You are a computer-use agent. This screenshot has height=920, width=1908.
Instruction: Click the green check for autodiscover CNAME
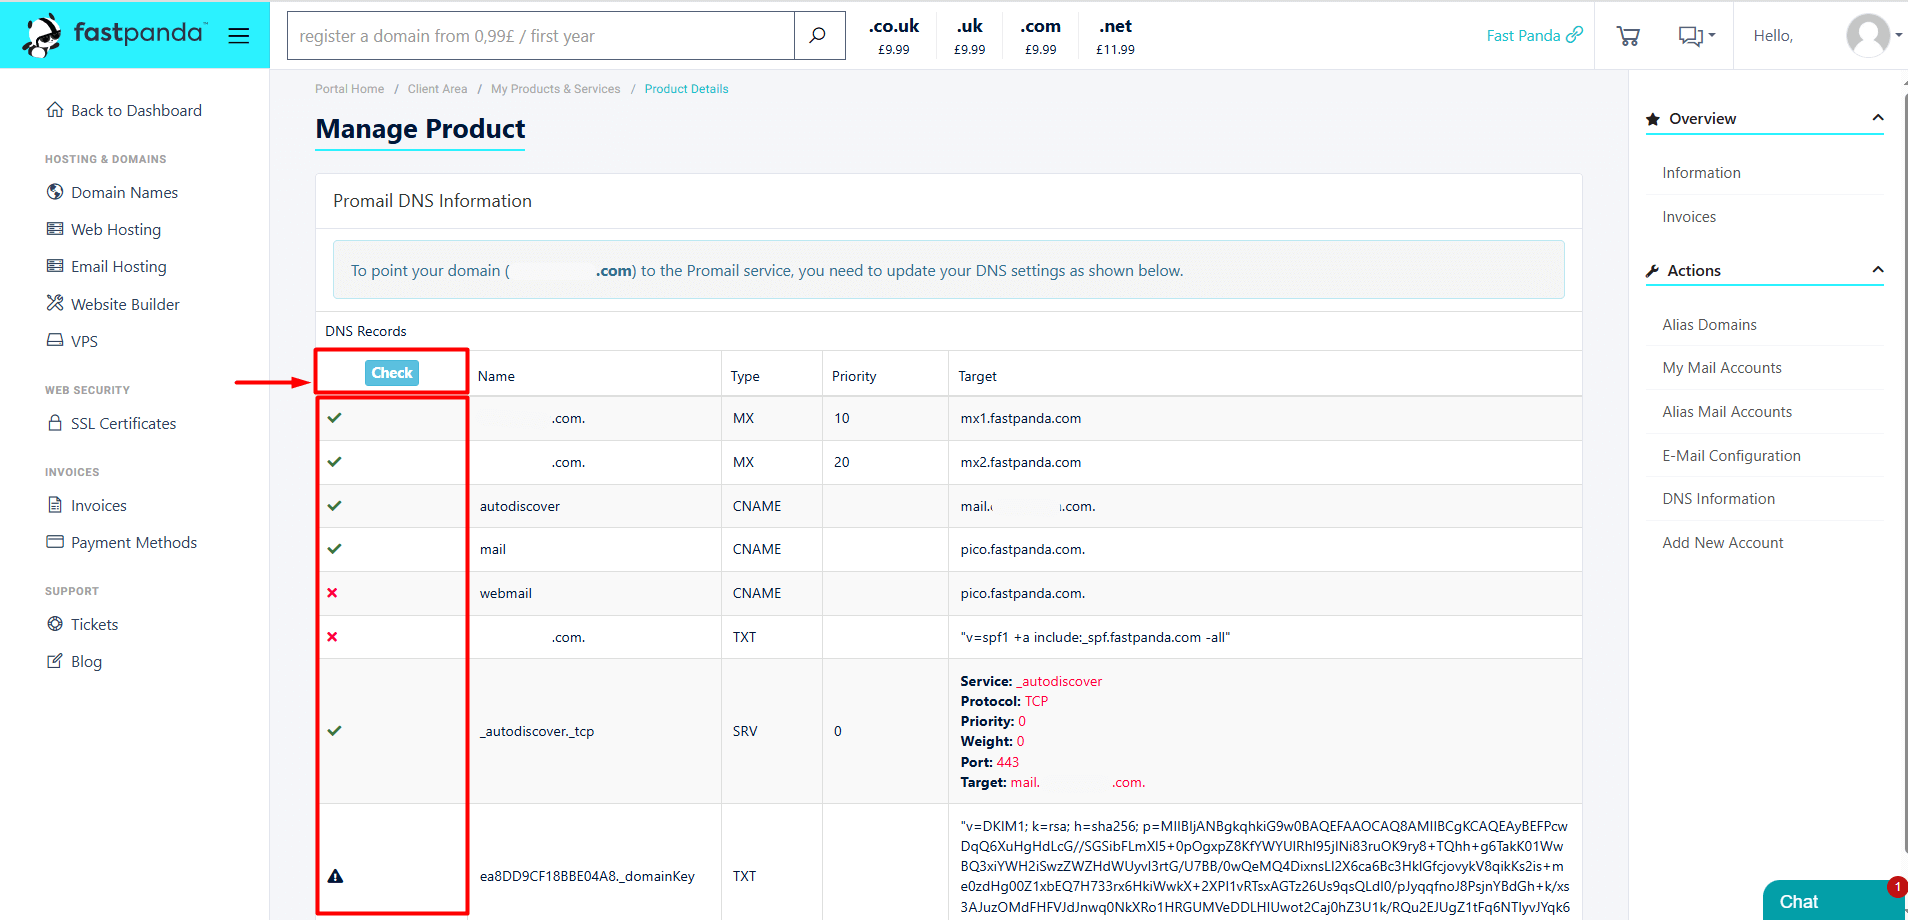[x=334, y=506]
